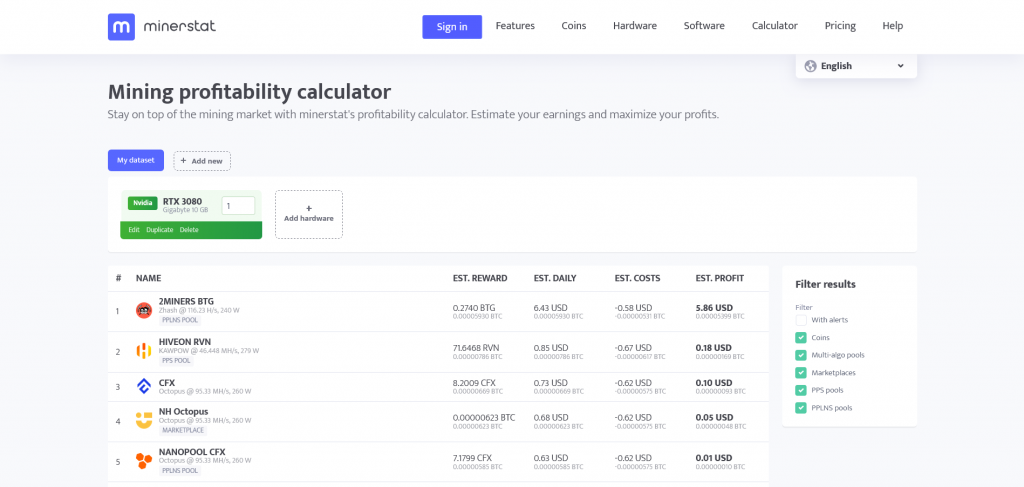Click the HIVEON RVN coin icon
The image size is (1024, 487).
coord(144,351)
